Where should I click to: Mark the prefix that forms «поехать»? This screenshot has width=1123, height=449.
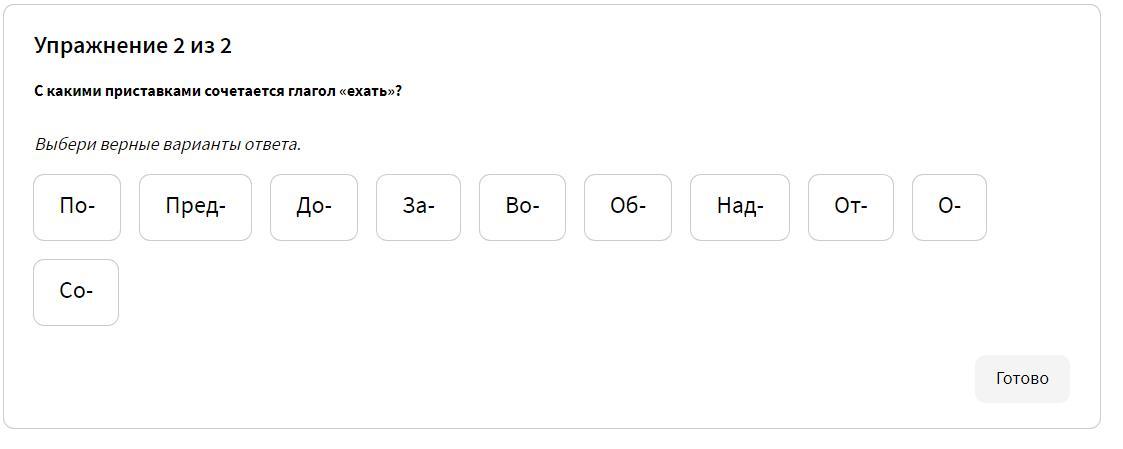(77, 207)
